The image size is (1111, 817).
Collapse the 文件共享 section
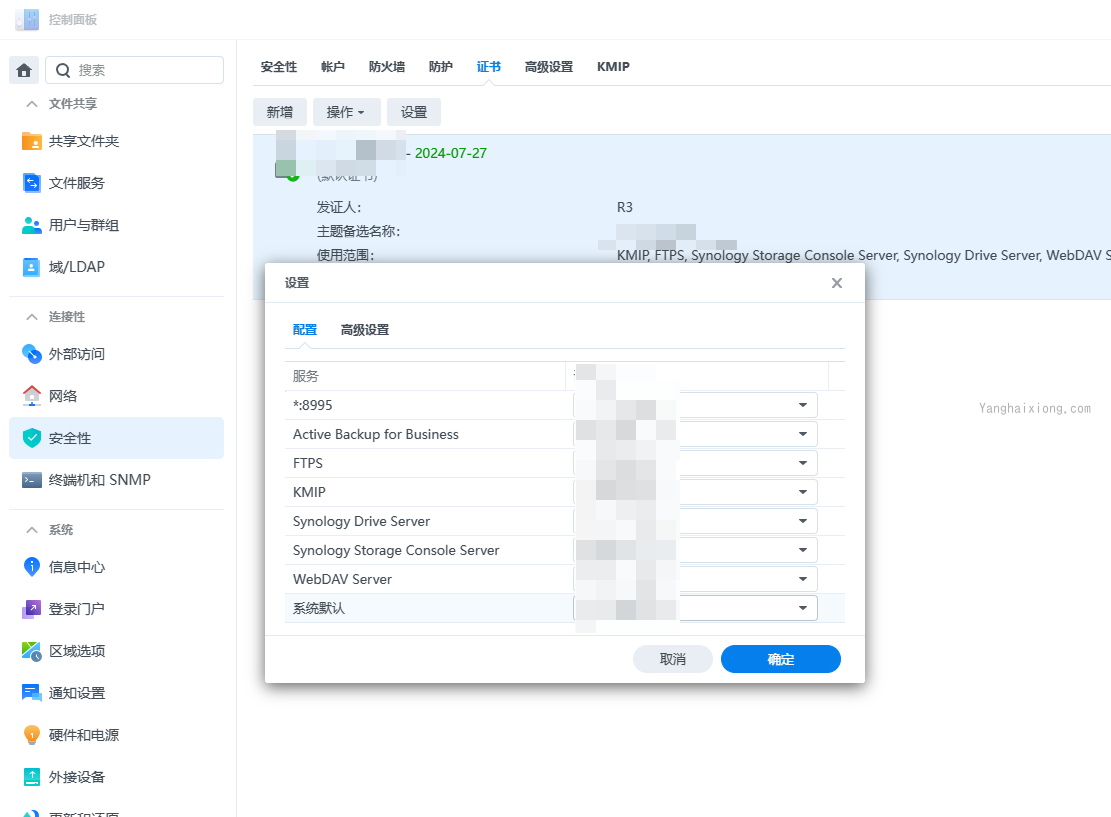pyautogui.click(x=32, y=104)
